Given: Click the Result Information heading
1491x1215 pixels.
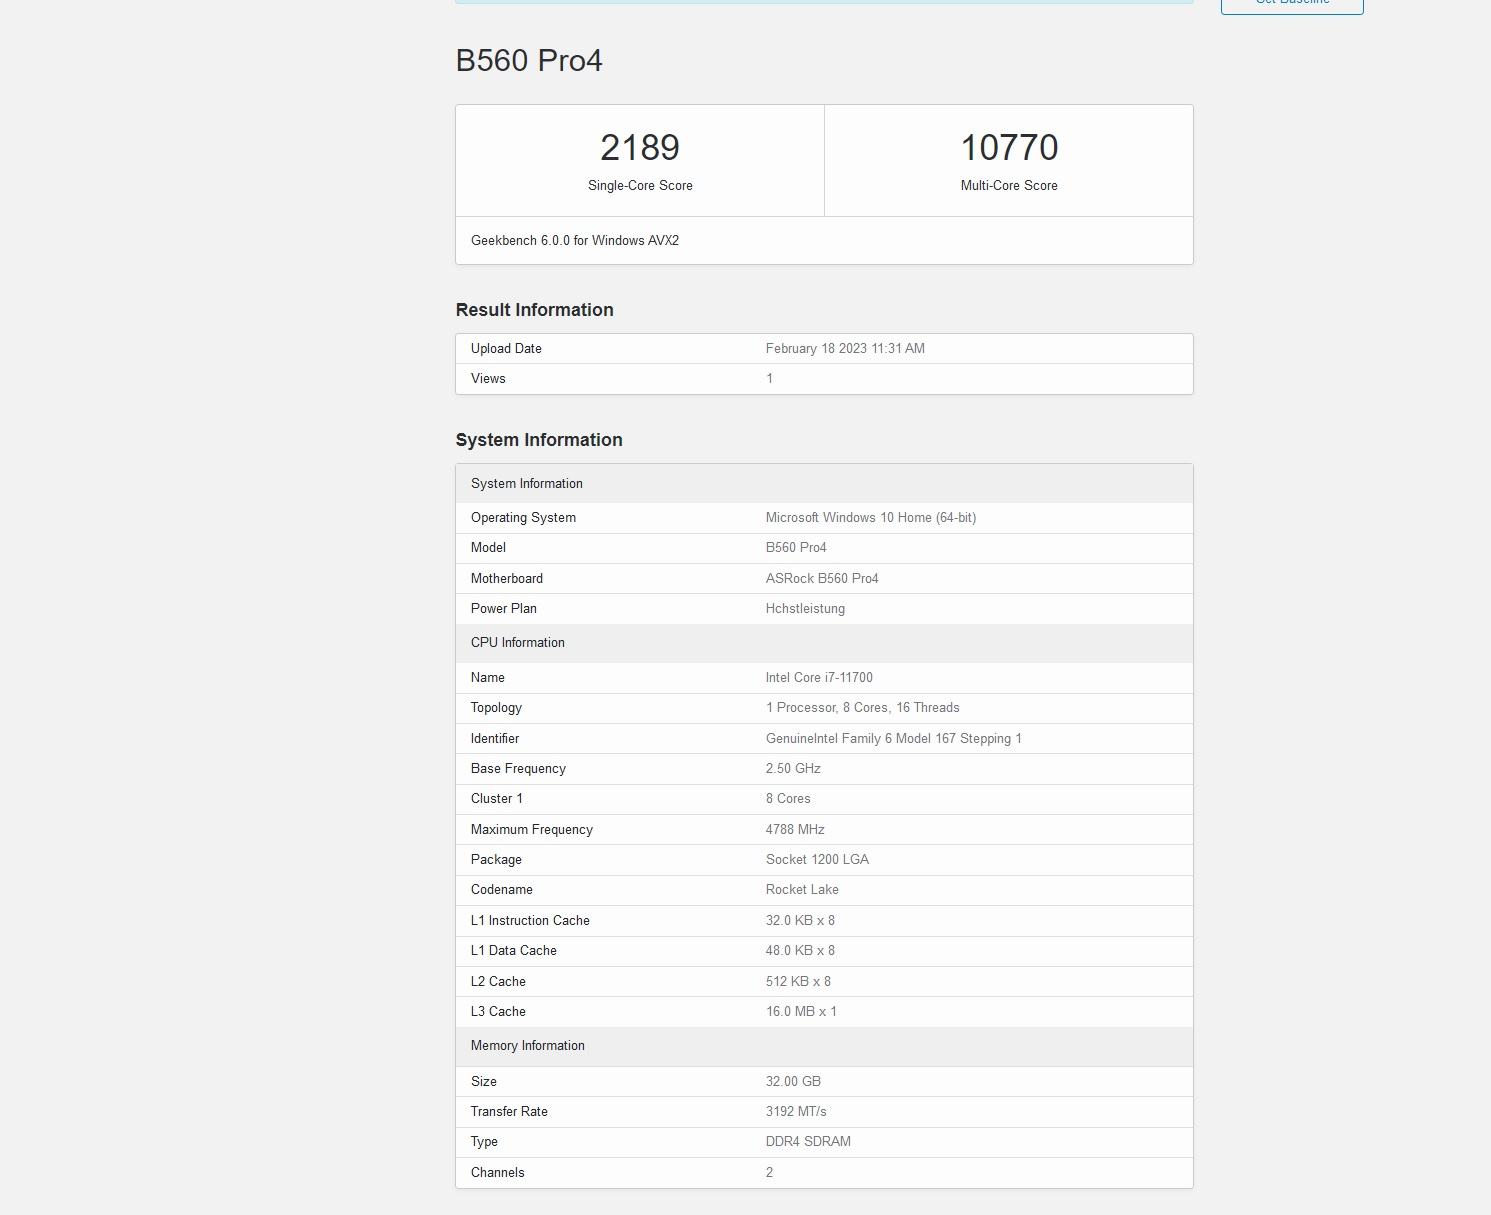Looking at the screenshot, I should (534, 310).
